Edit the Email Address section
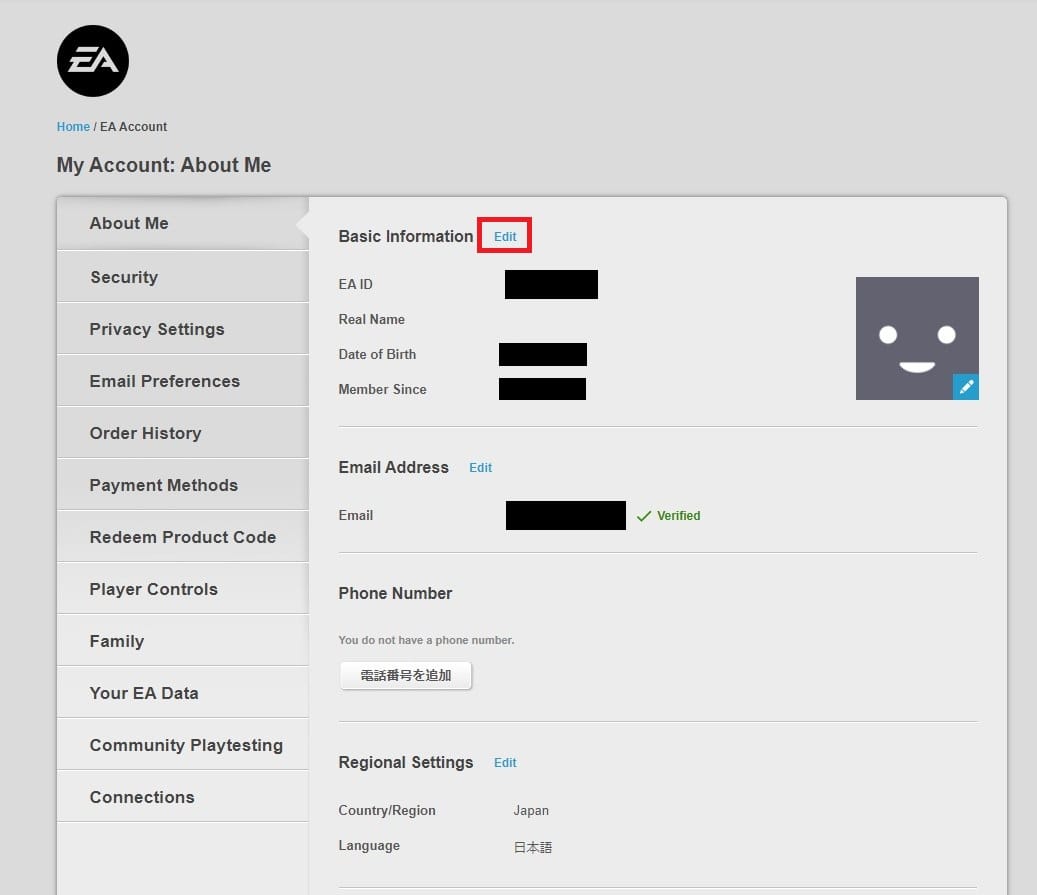1037x895 pixels. (480, 468)
